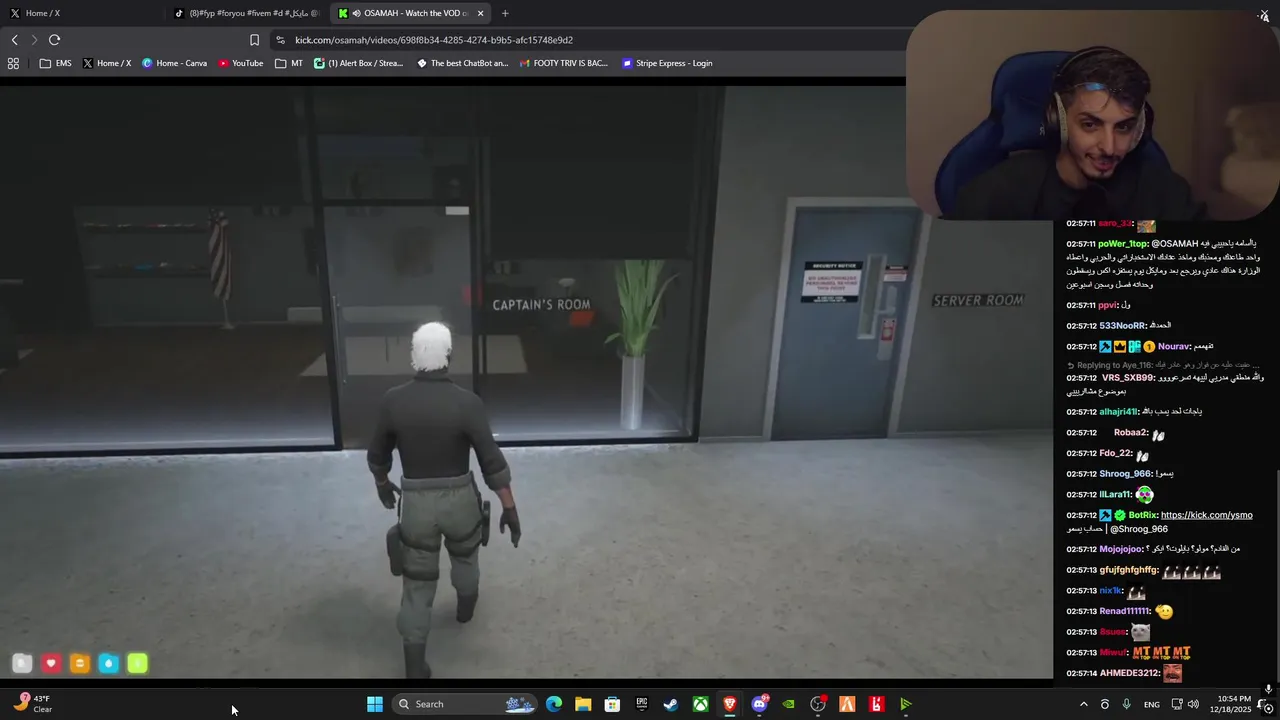
Task: Select the Nourav chat username
Action: [1172, 346]
